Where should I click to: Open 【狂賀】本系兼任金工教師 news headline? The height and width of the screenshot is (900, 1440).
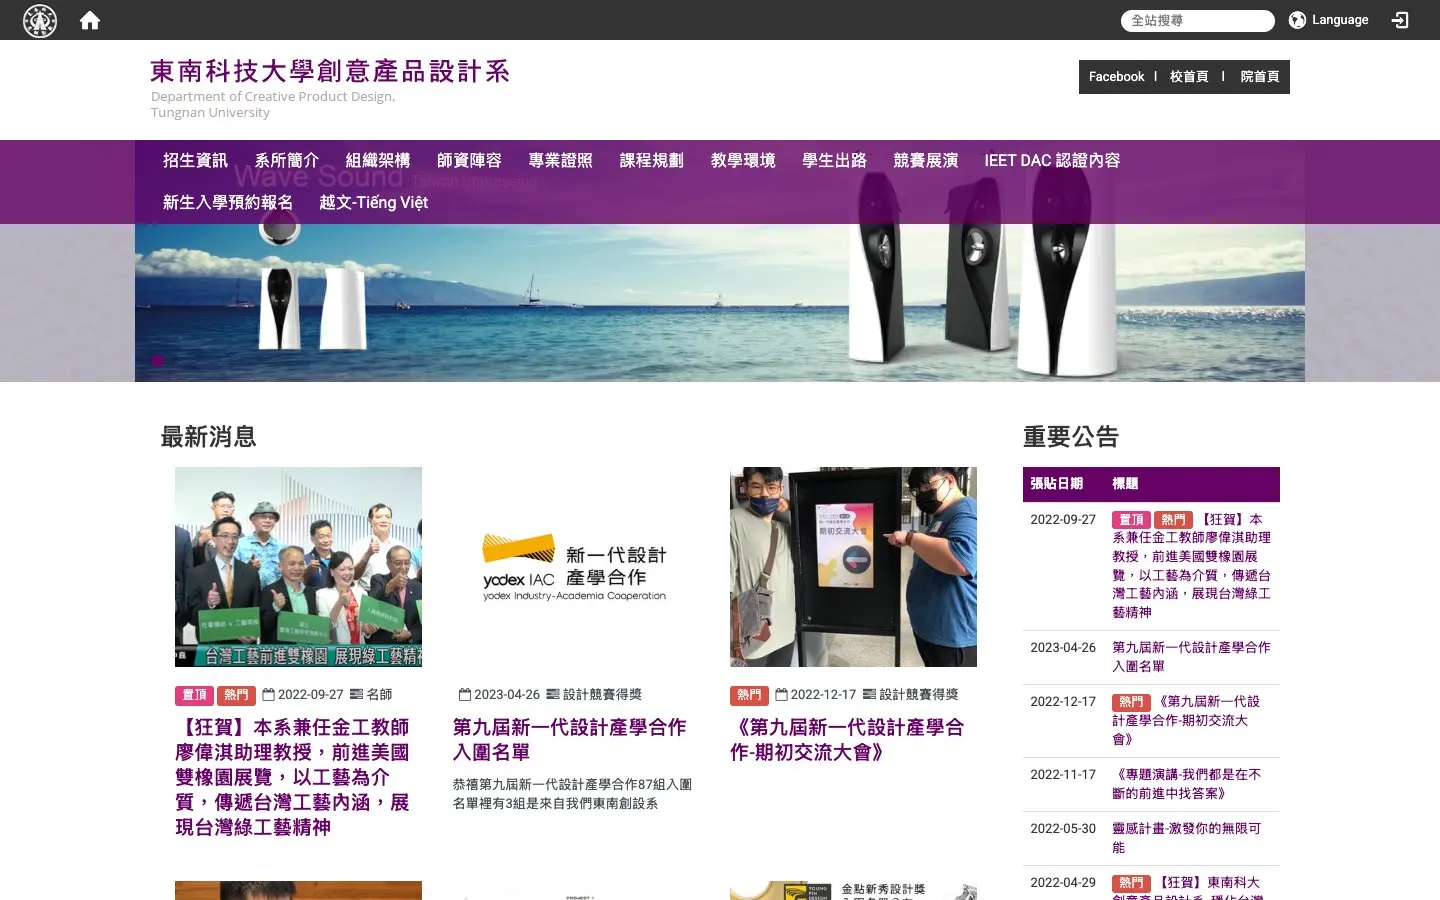293,777
